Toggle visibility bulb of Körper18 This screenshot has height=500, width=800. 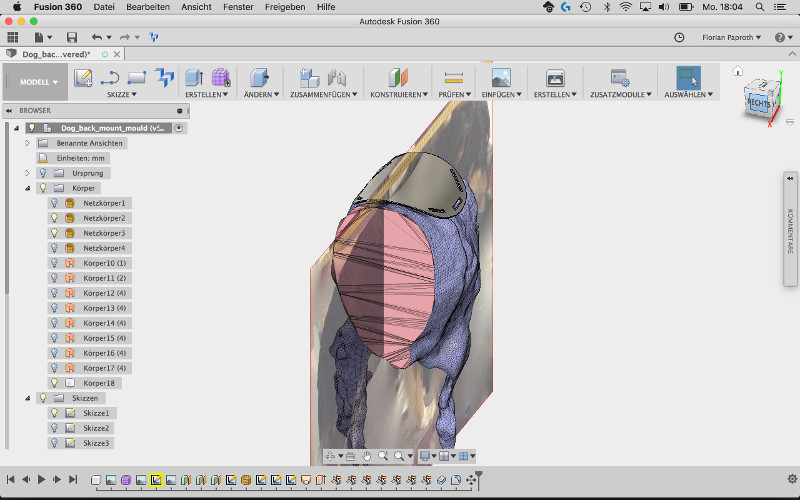point(54,383)
